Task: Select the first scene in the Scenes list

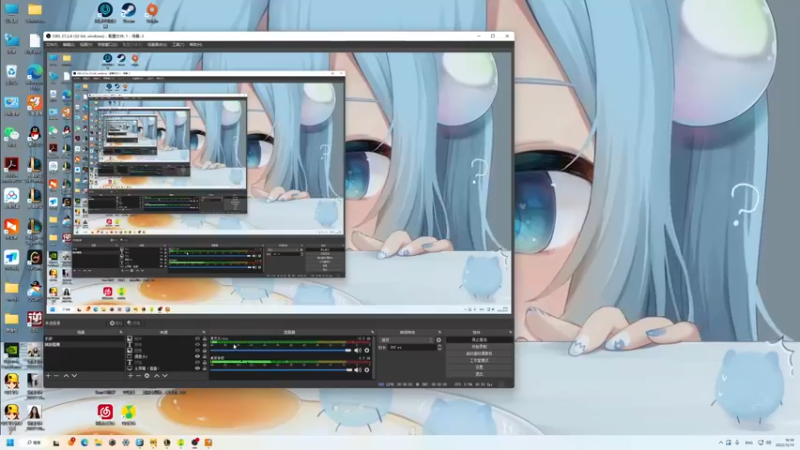Action: coord(83,338)
